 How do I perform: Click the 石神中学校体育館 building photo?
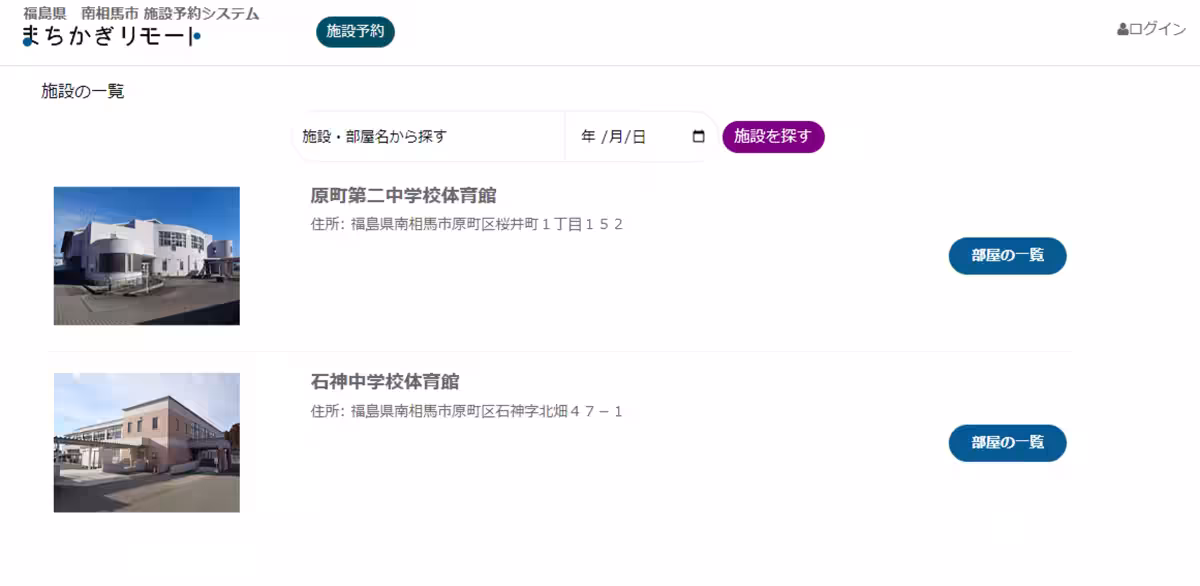(x=146, y=442)
